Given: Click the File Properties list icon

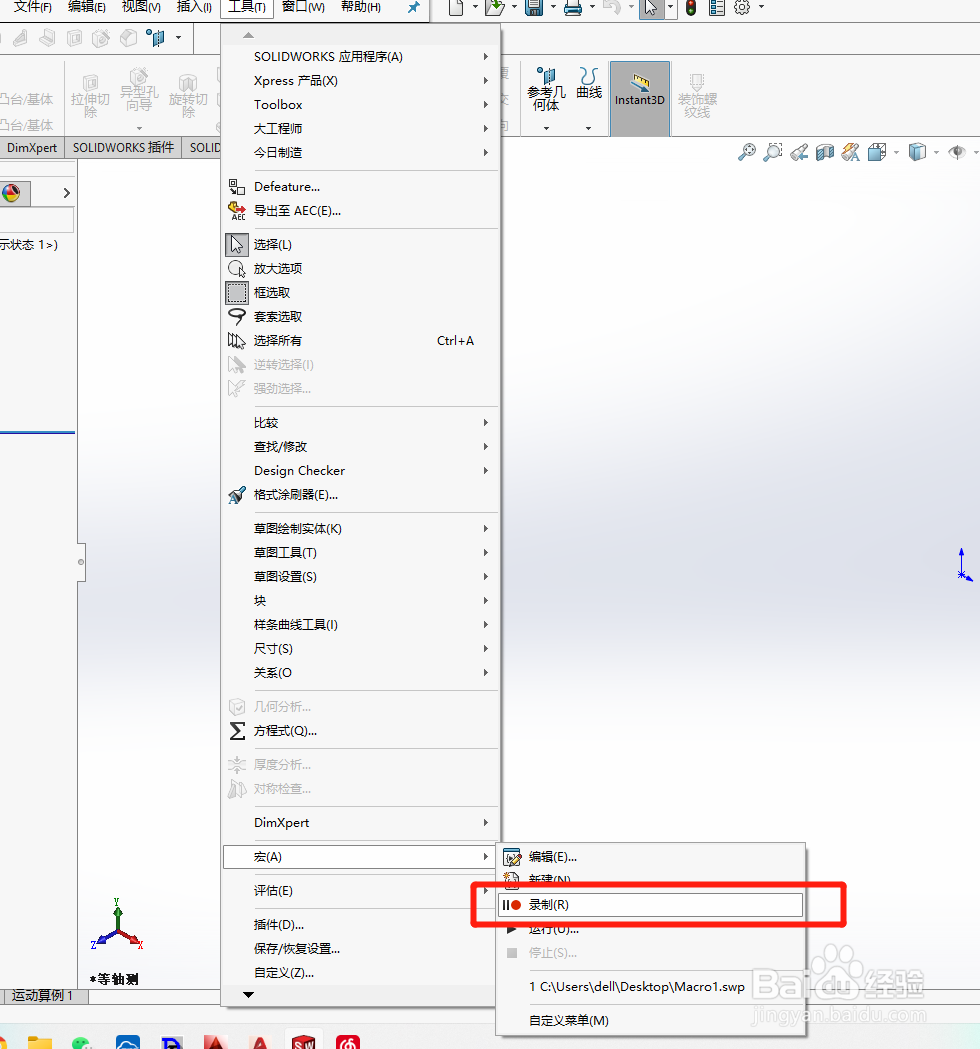Looking at the screenshot, I should (716, 7).
